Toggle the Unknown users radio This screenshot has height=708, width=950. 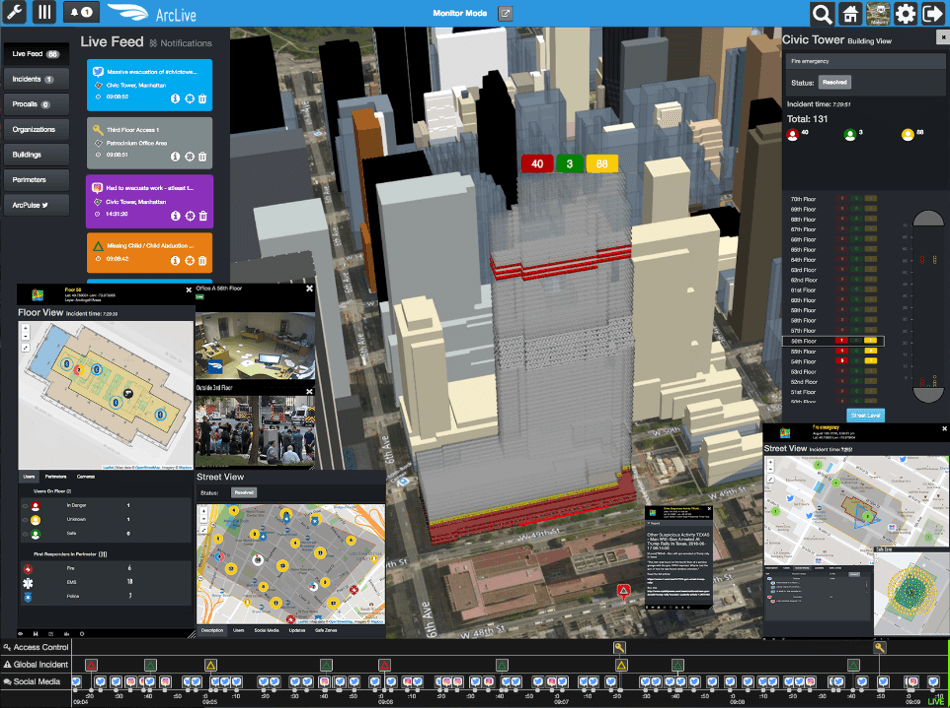[25, 521]
